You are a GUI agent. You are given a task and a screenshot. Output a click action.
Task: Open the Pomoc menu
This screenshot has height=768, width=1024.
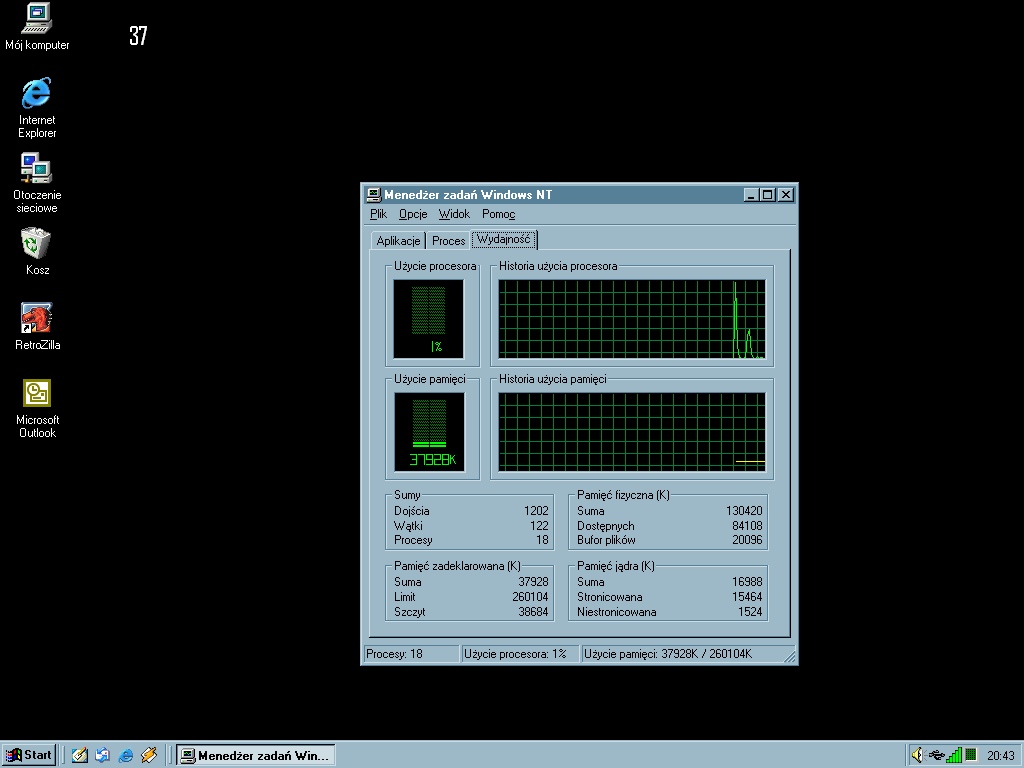click(498, 214)
